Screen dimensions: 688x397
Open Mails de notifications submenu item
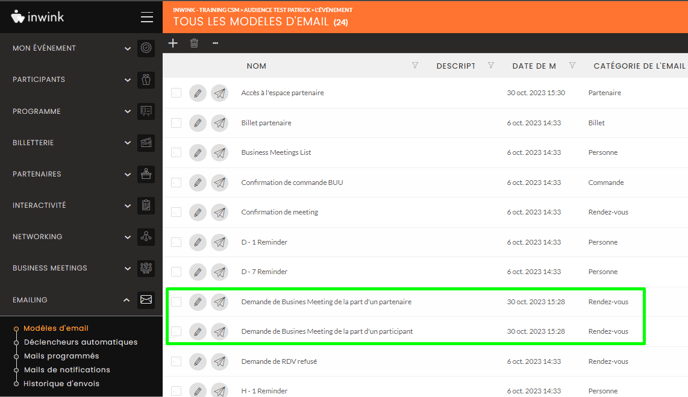pos(67,370)
